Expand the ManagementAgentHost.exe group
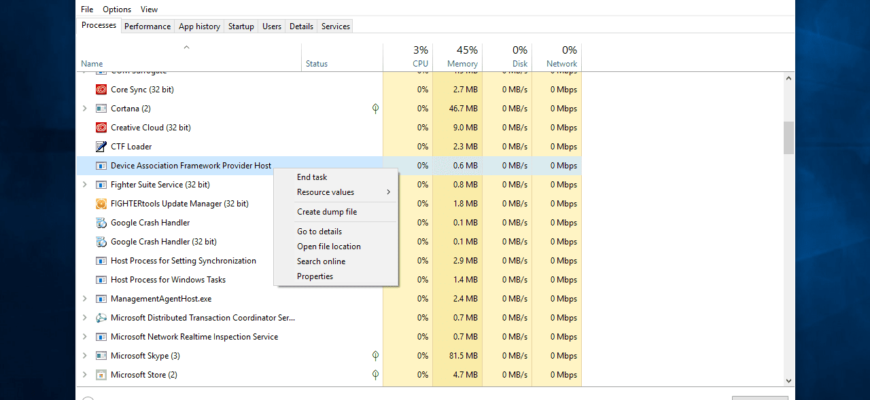 tap(84, 298)
